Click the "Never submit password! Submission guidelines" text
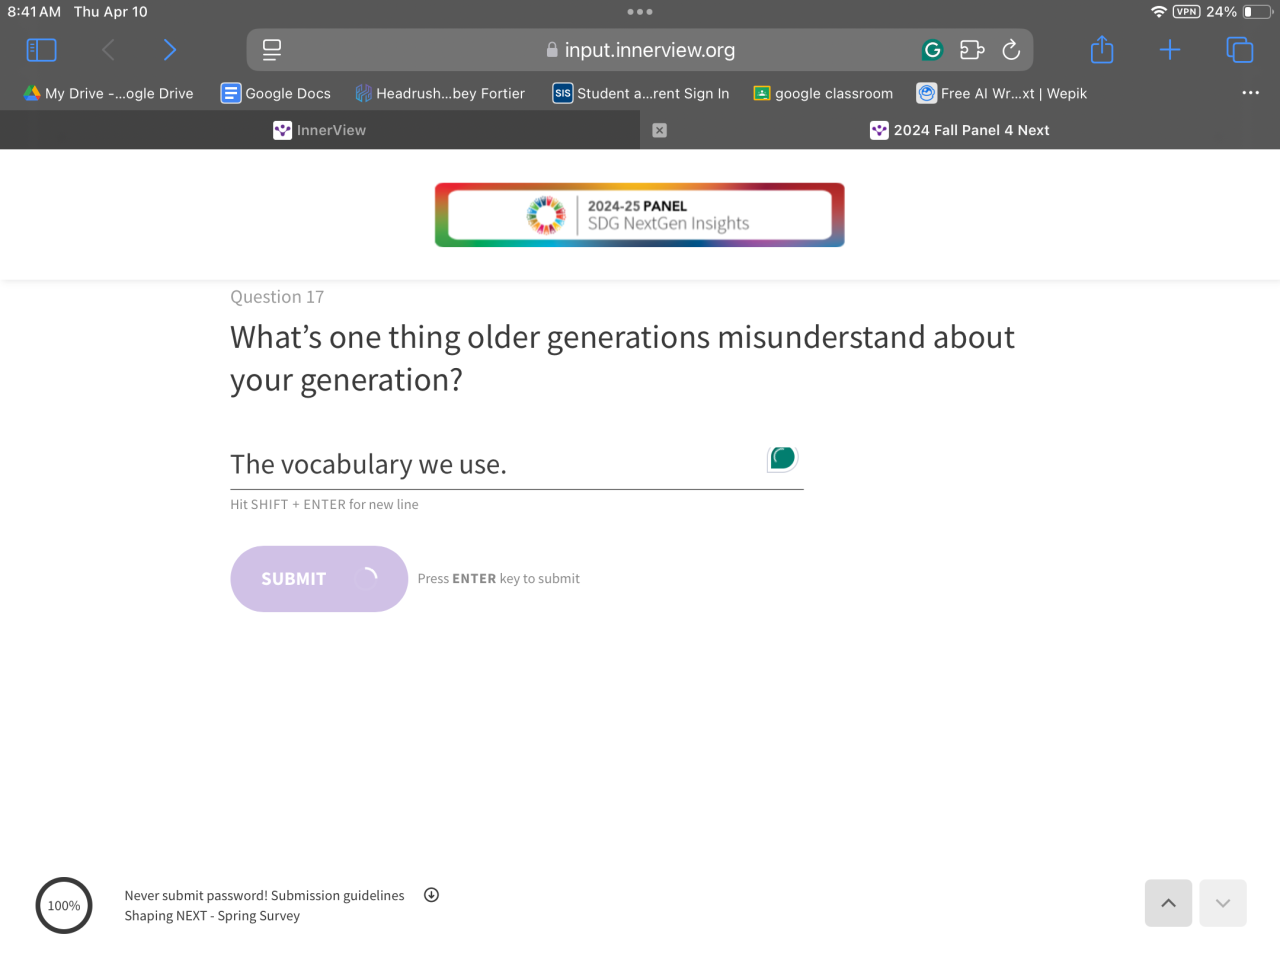This screenshot has width=1280, height=960. click(x=264, y=896)
